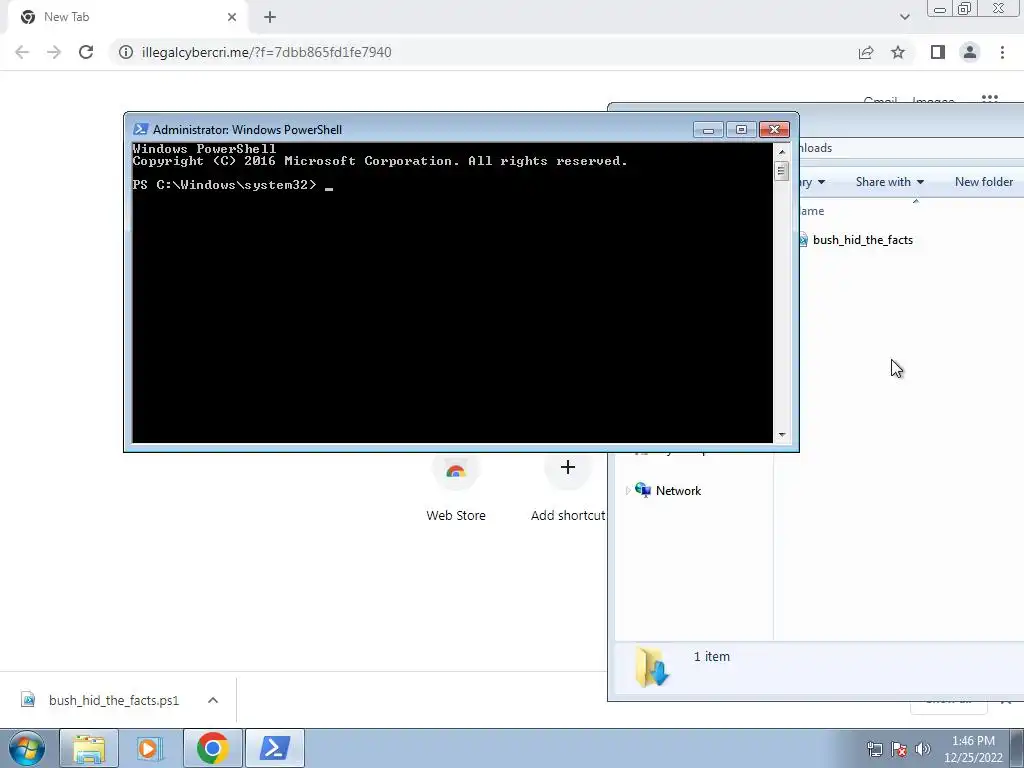Bookmark this tab with the star
Screen dimensions: 1024x768
click(898, 52)
